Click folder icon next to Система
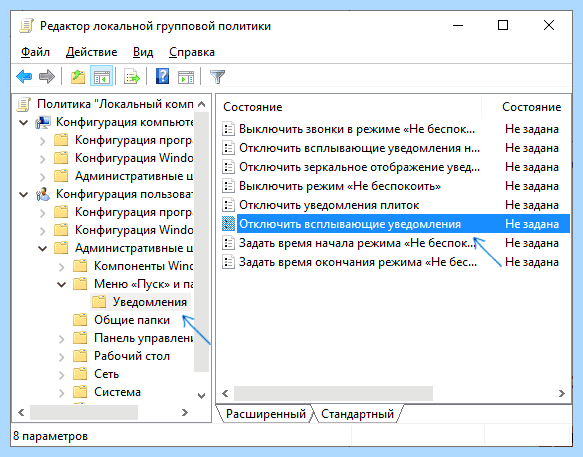This screenshot has width=583, height=457. click(80, 392)
